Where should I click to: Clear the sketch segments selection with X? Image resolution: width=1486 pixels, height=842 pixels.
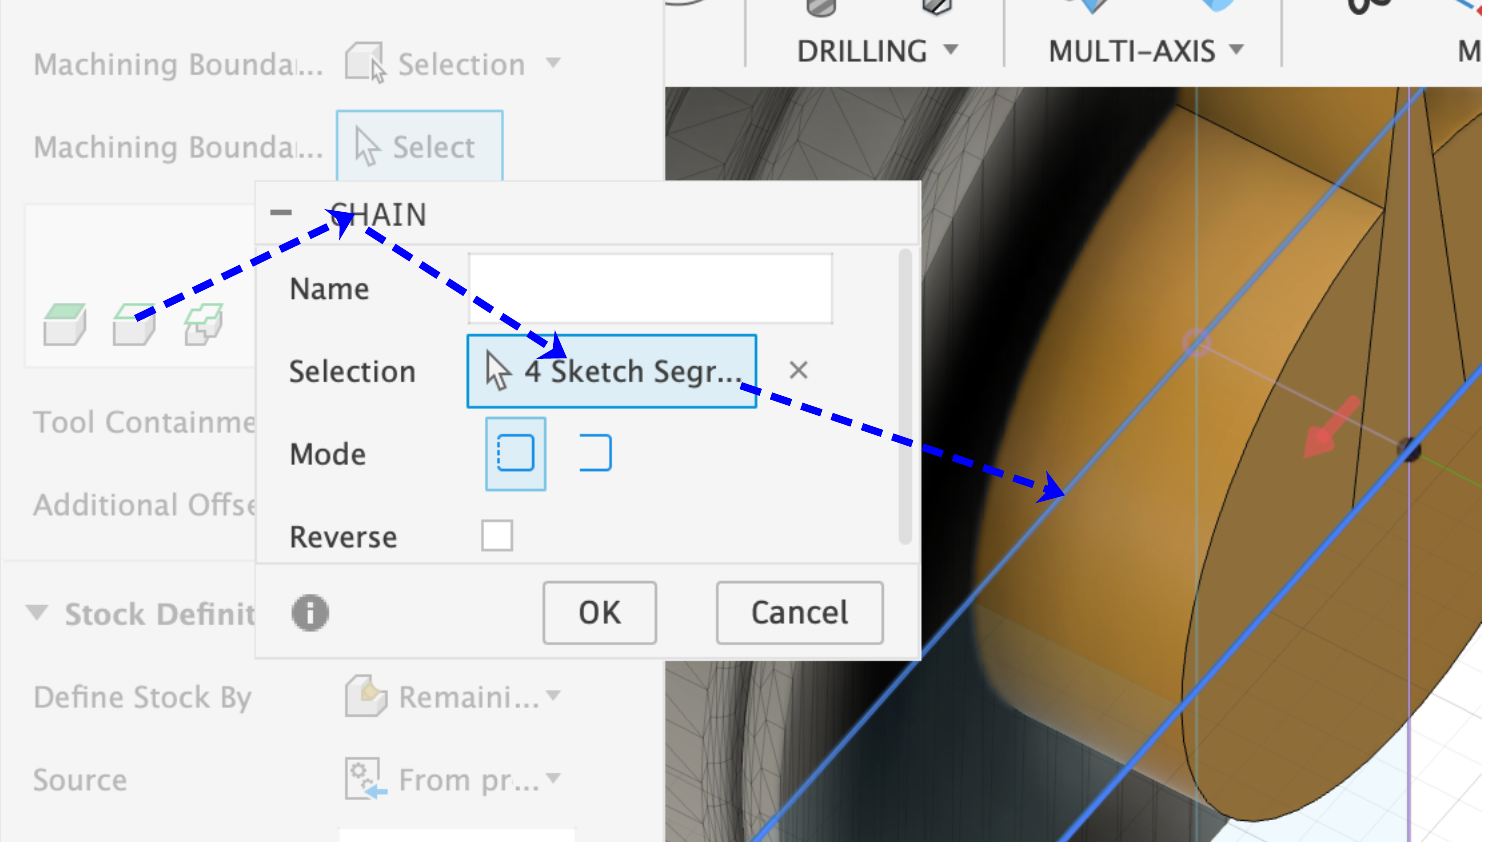[798, 371]
